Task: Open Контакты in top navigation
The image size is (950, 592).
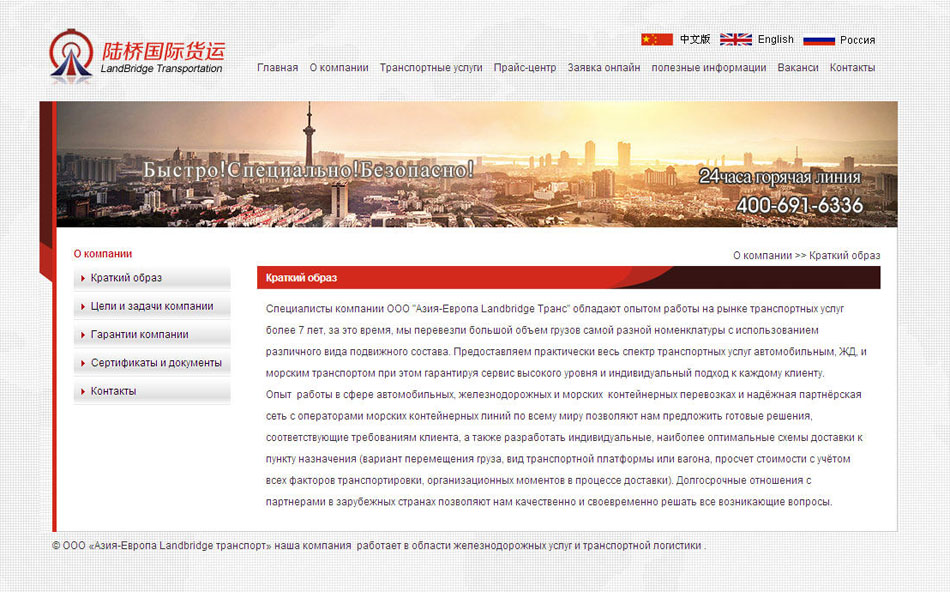Action: [x=852, y=68]
